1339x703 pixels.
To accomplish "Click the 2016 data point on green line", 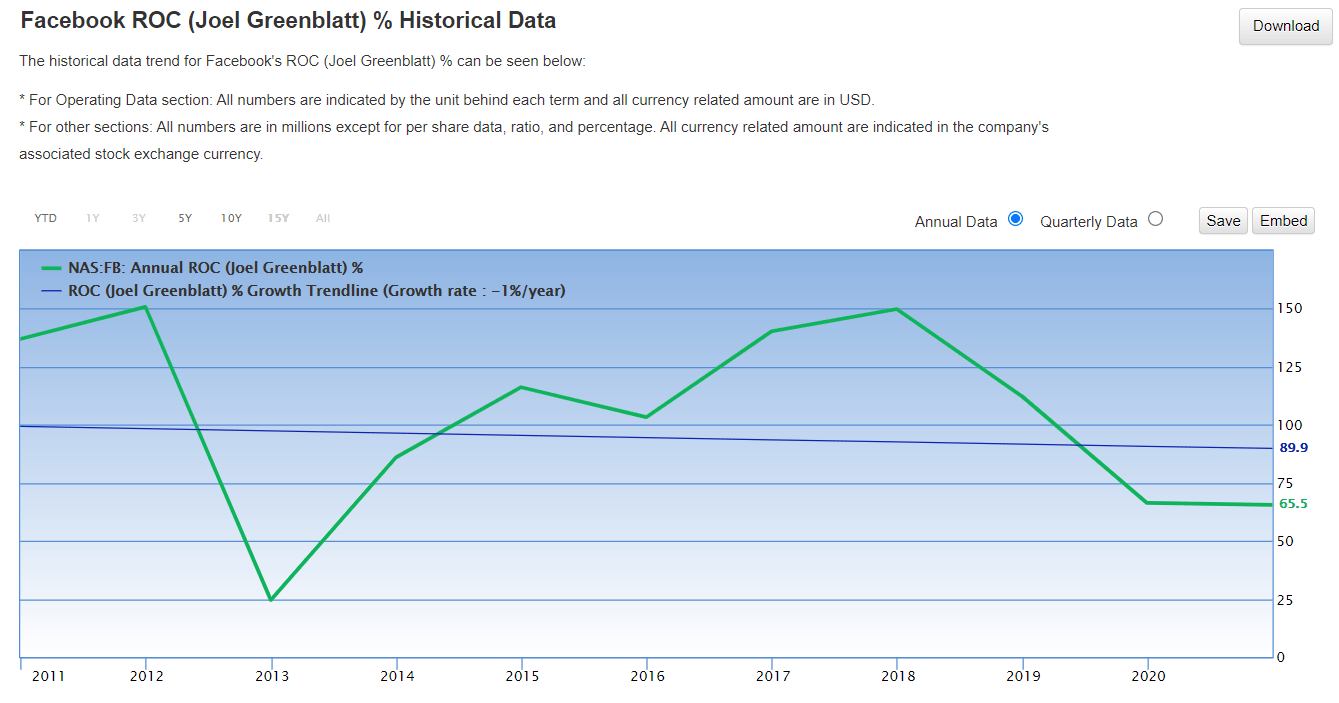I will [x=647, y=417].
